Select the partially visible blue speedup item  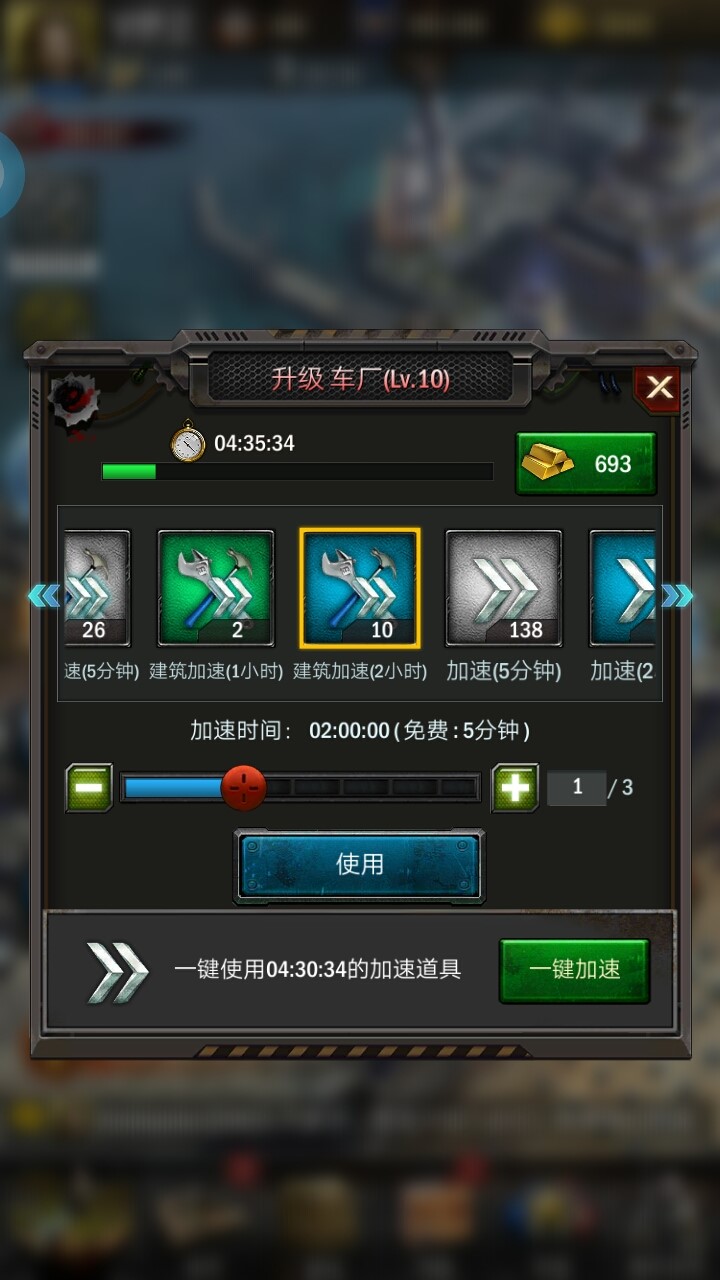pos(623,588)
